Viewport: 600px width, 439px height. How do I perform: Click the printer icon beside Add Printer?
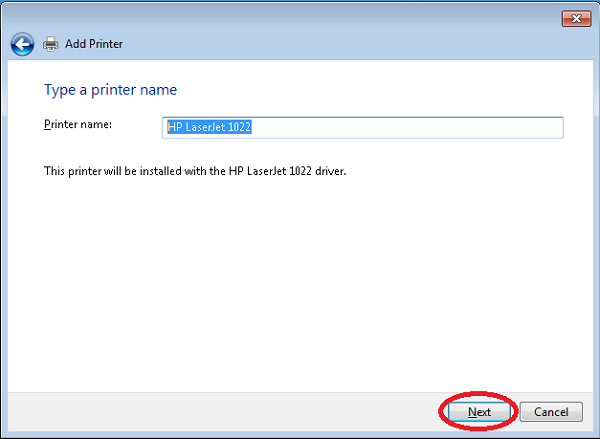[x=51, y=44]
